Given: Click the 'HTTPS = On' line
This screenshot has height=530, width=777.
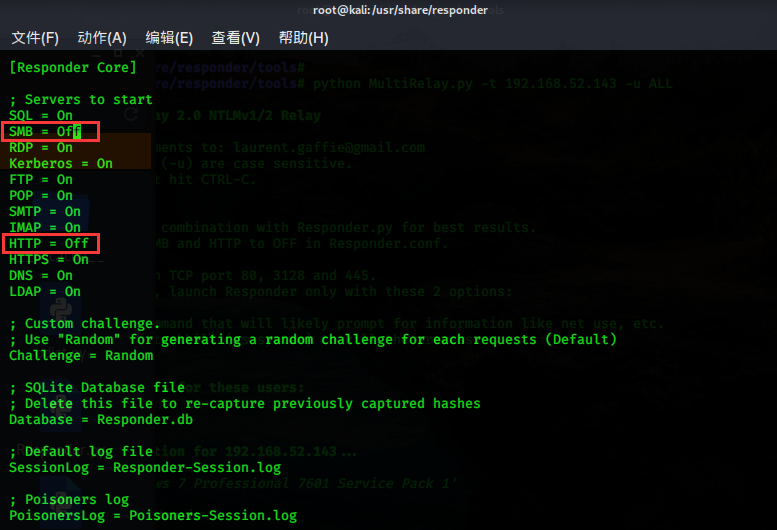Looking at the screenshot, I should 49,260.
